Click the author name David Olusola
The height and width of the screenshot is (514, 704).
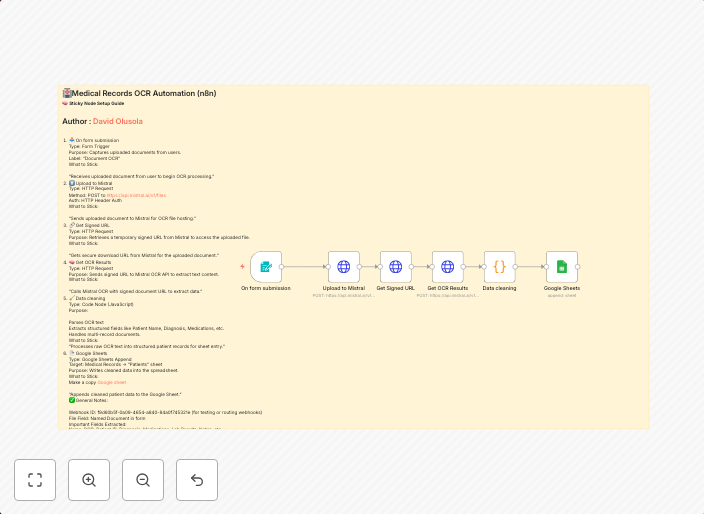tap(118, 121)
